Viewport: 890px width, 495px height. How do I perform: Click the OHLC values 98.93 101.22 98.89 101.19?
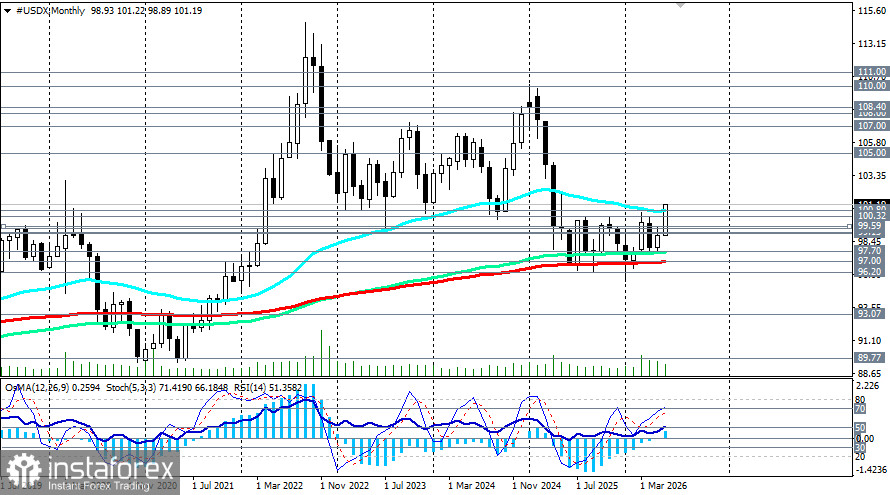point(146,11)
